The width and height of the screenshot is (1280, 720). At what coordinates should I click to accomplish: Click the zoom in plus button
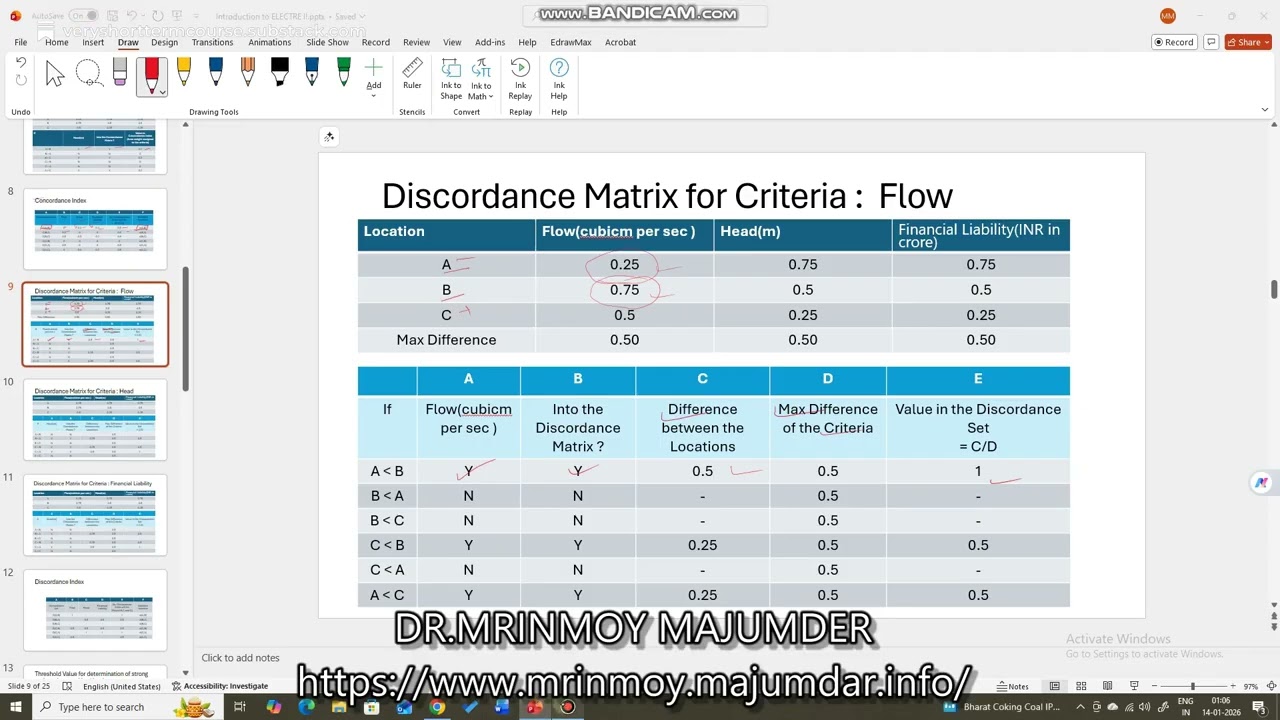click(1234, 686)
